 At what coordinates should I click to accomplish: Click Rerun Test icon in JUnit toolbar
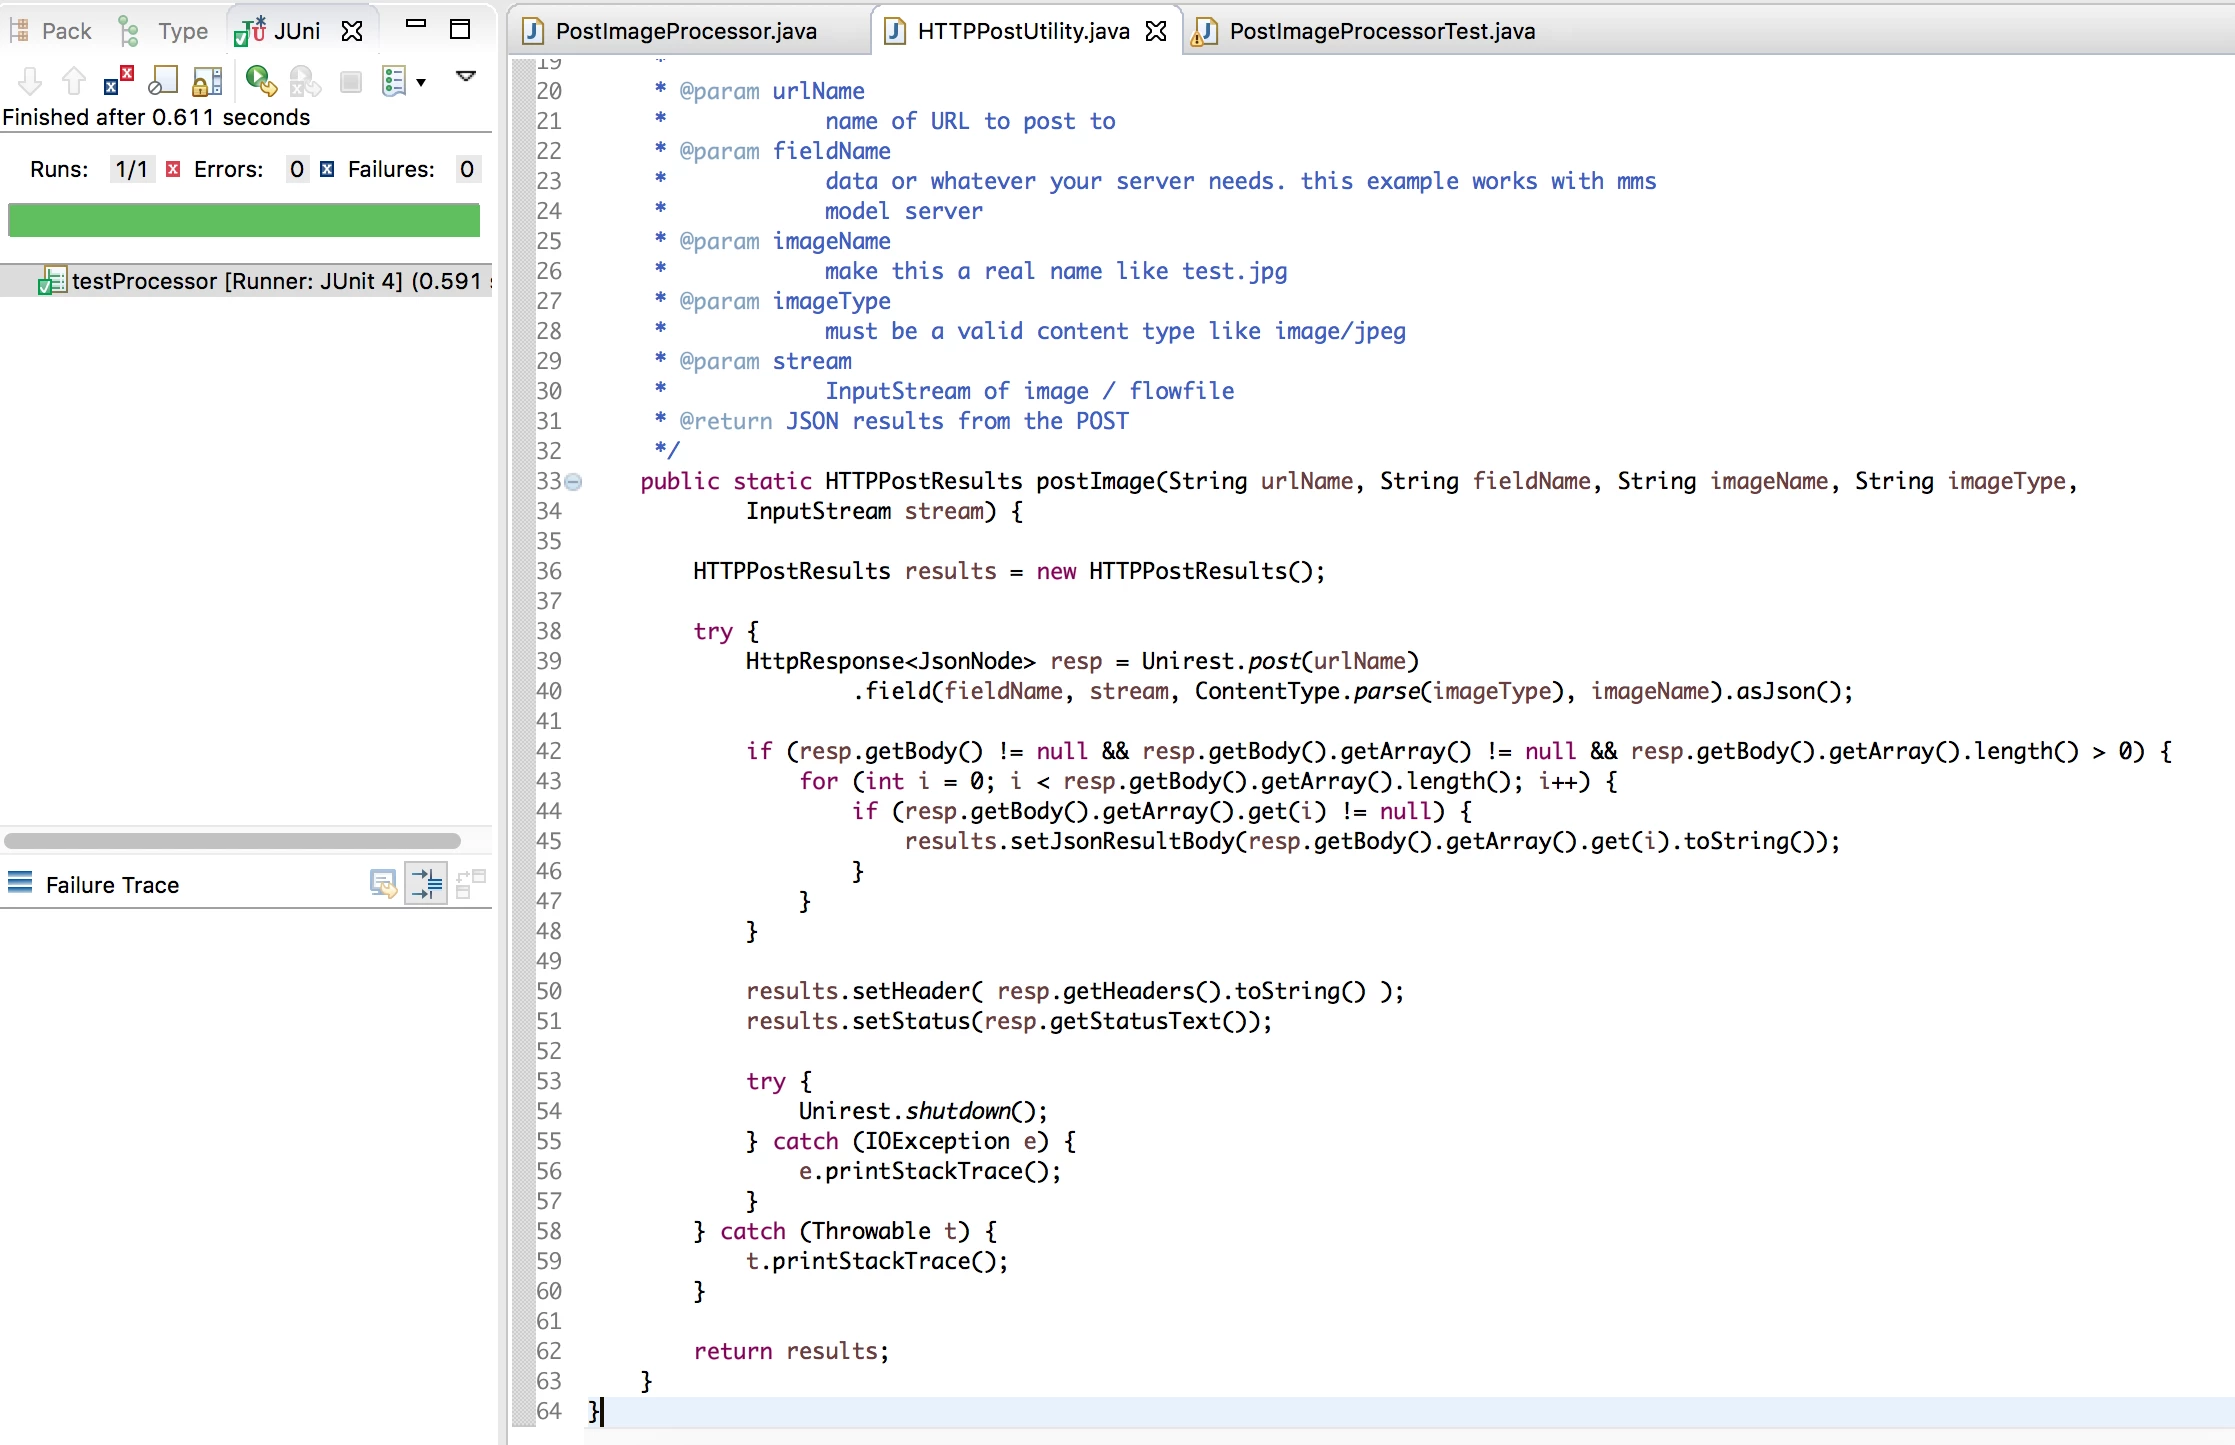point(260,81)
